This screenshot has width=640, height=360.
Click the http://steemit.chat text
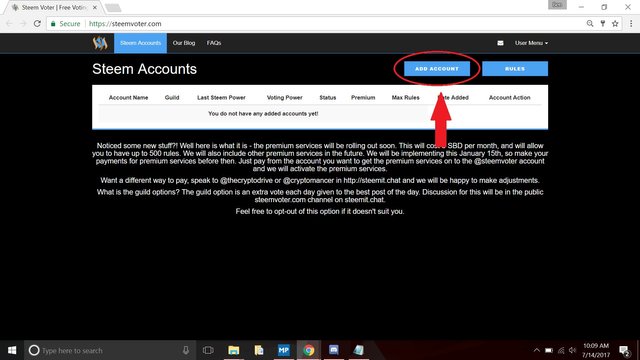(372, 180)
